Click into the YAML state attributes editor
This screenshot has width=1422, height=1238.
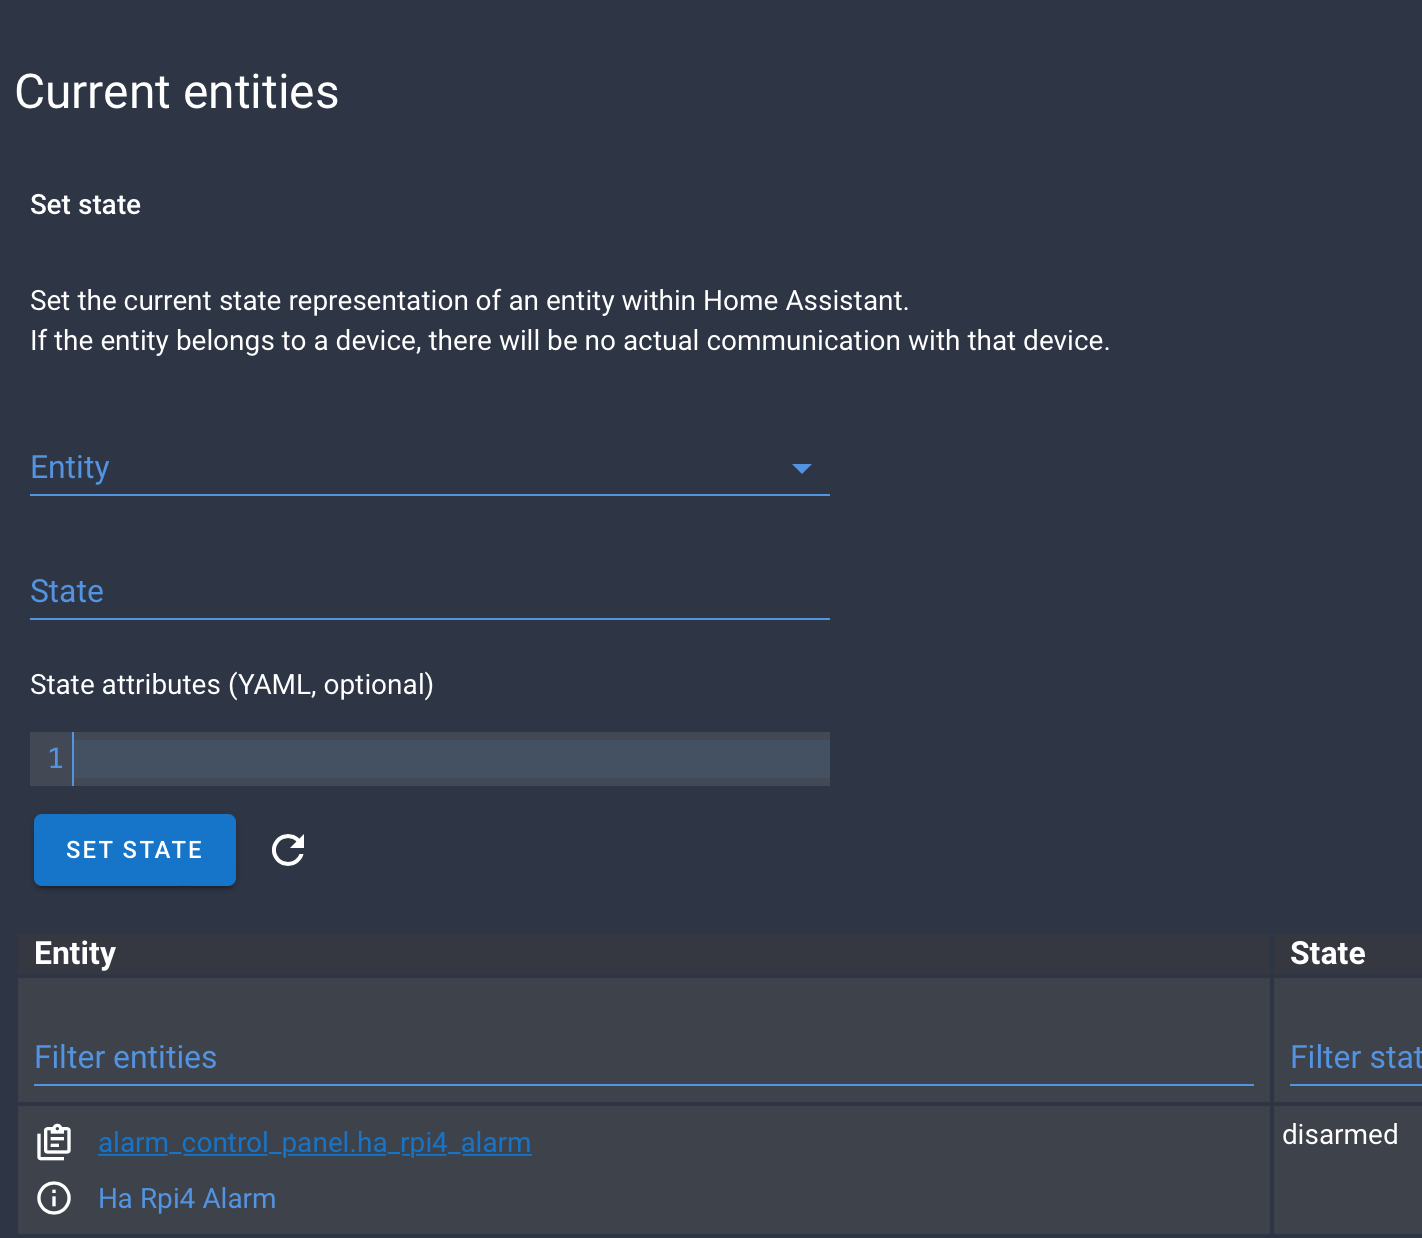[x=430, y=758]
